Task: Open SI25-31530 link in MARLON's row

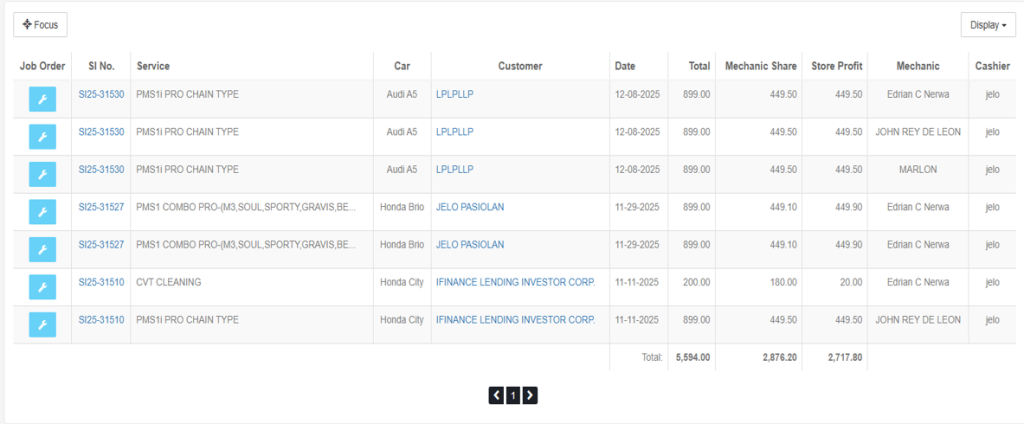Action: [101, 169]
